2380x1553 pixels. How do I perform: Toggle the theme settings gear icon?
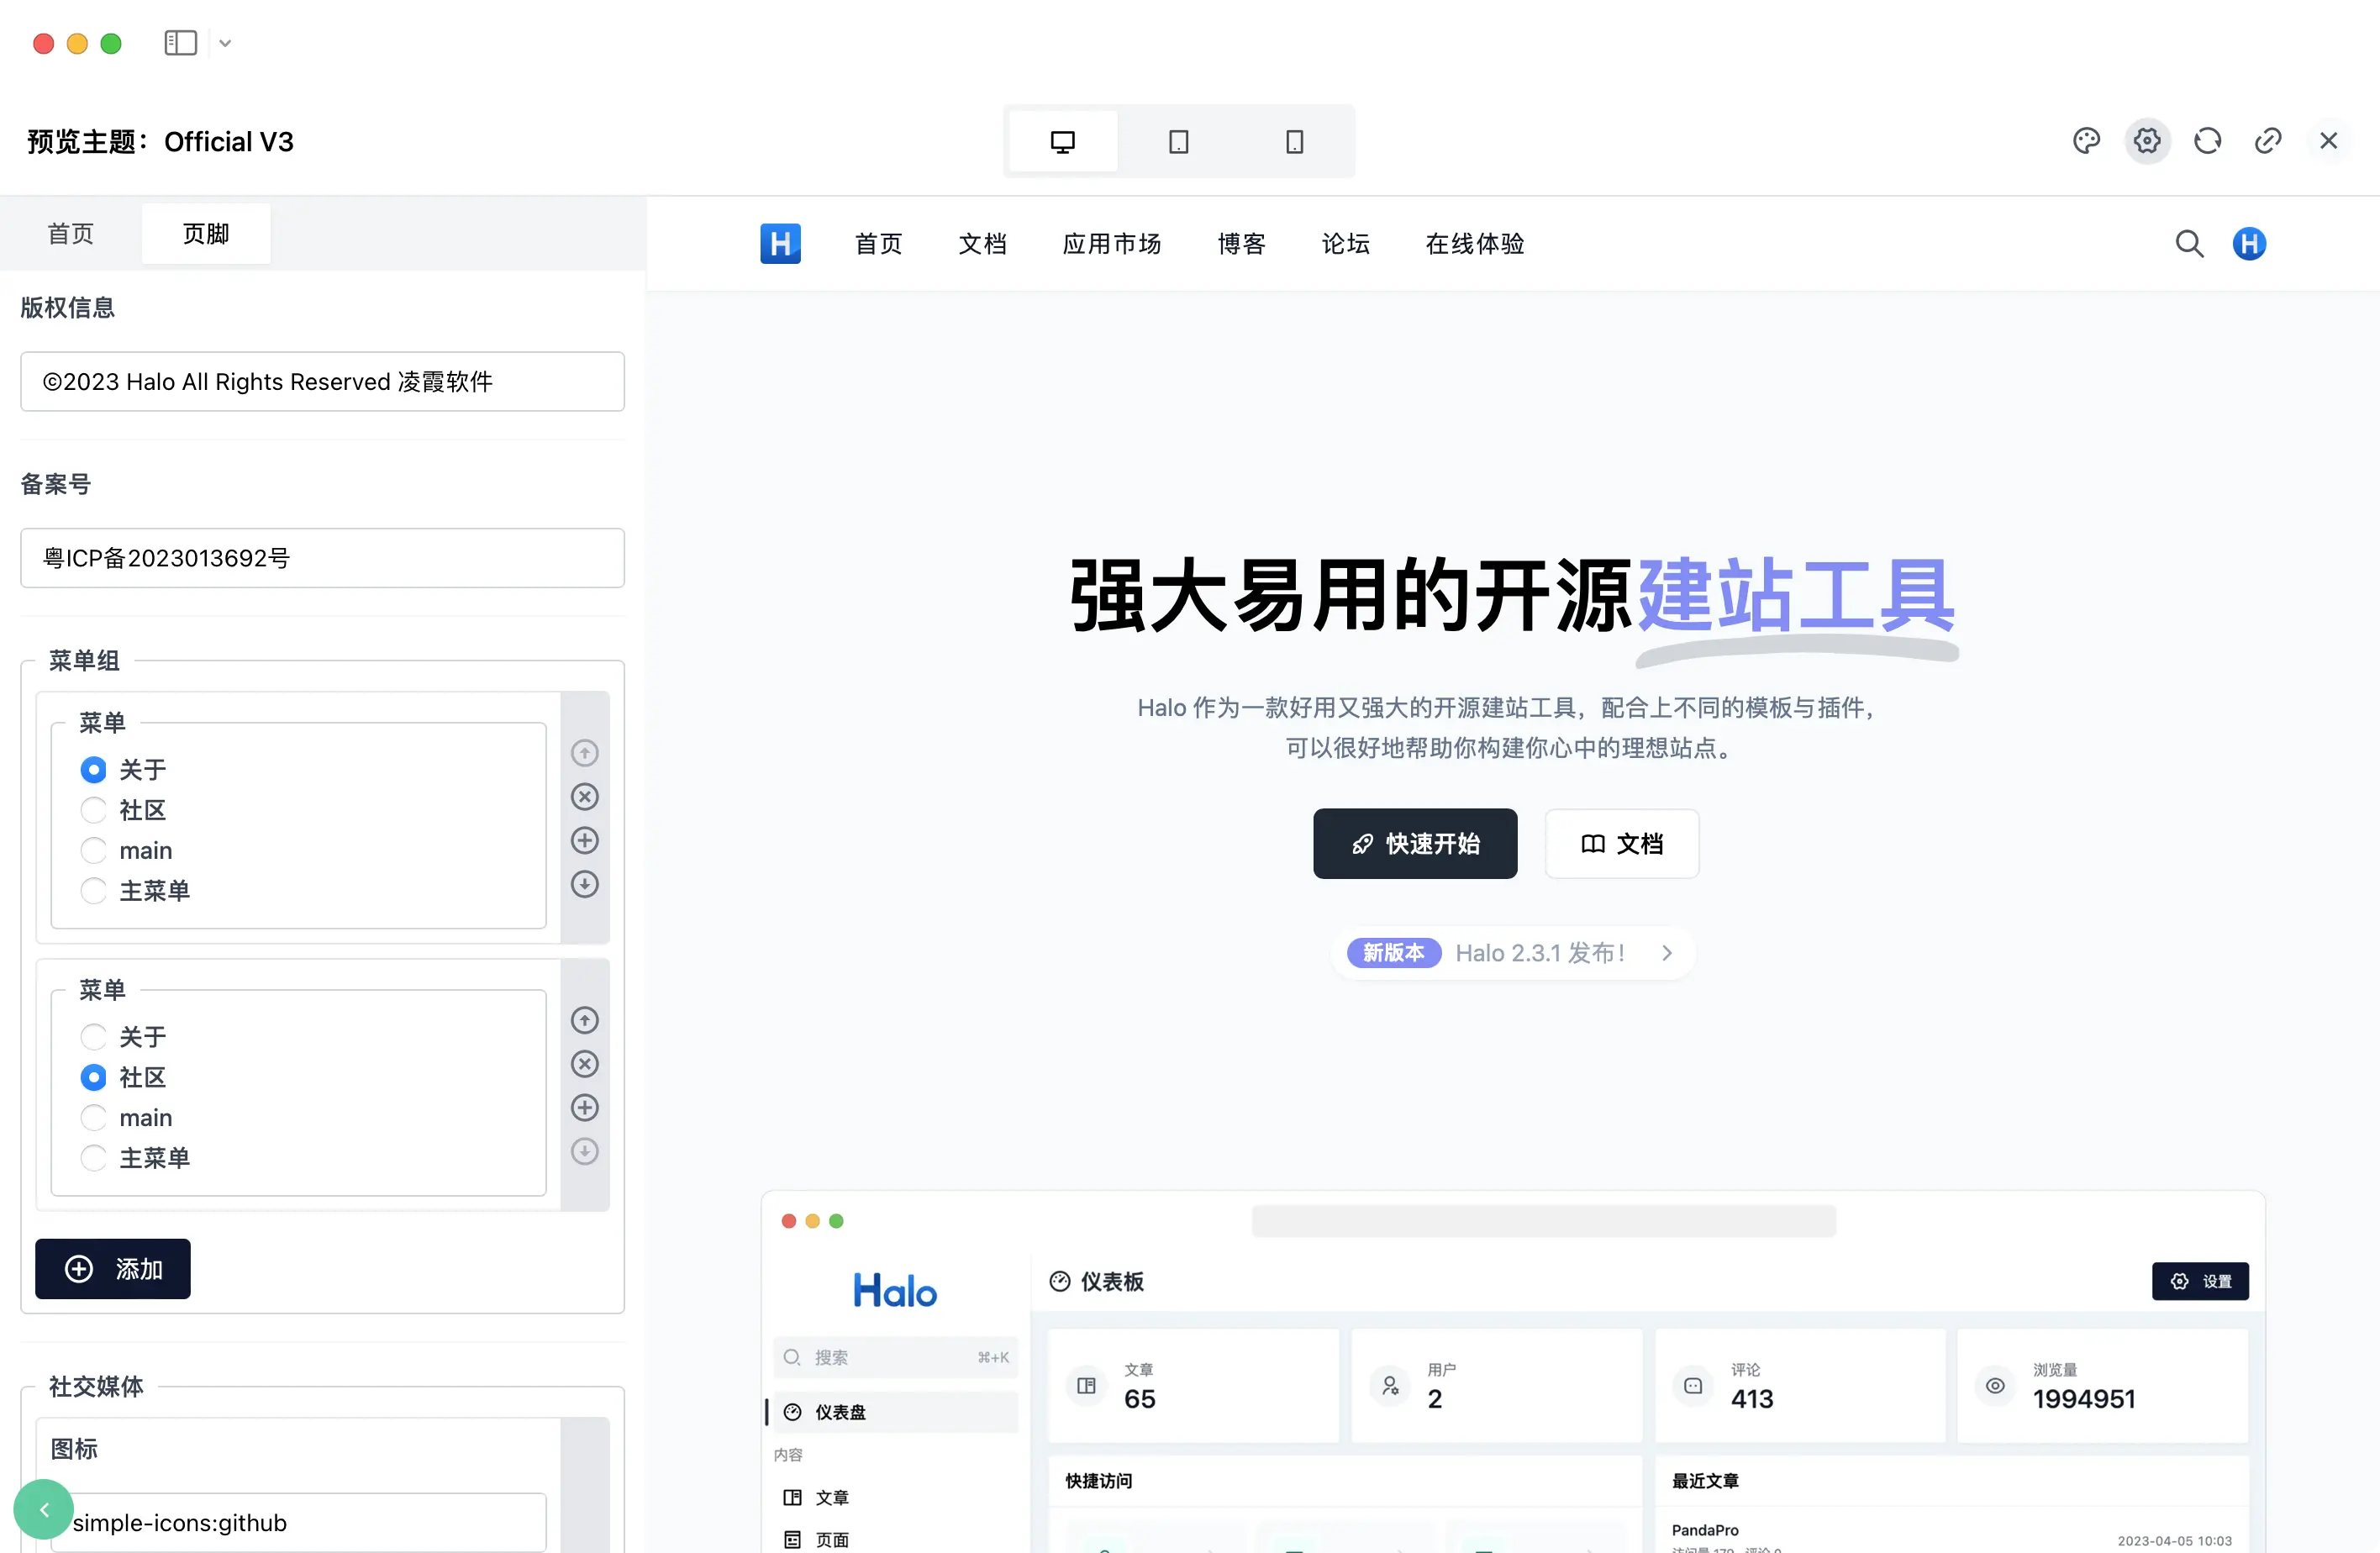(2147, 141)
